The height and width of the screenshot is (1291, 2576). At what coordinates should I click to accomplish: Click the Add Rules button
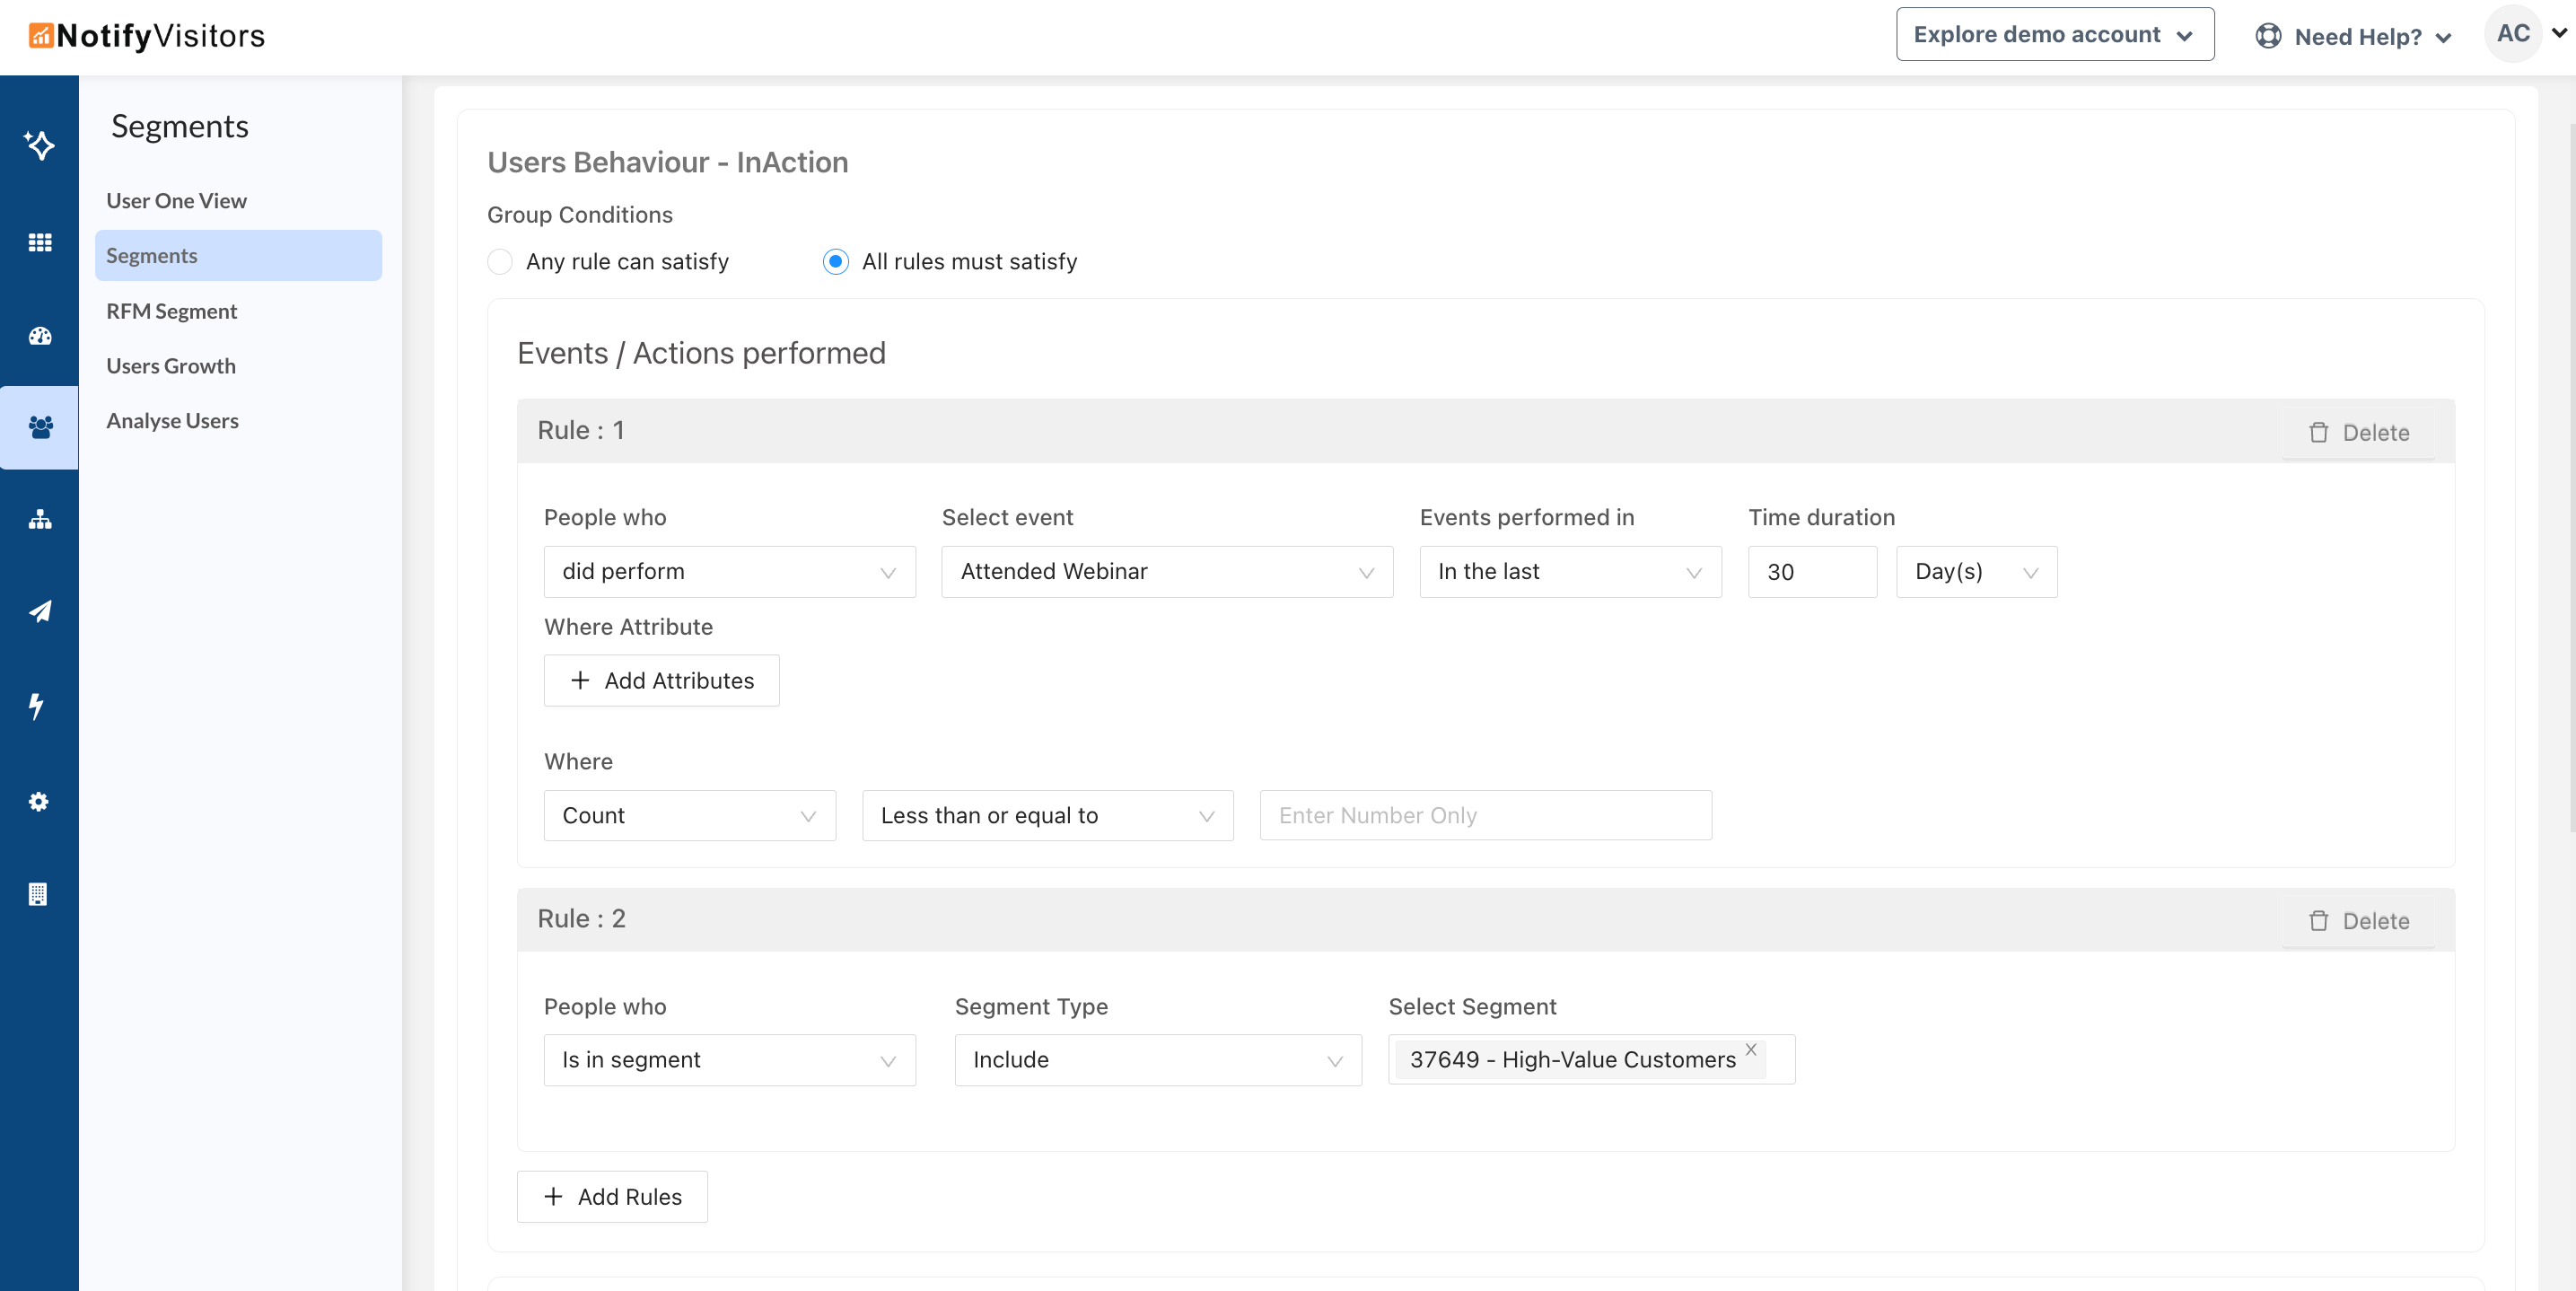click(612, 1196)
